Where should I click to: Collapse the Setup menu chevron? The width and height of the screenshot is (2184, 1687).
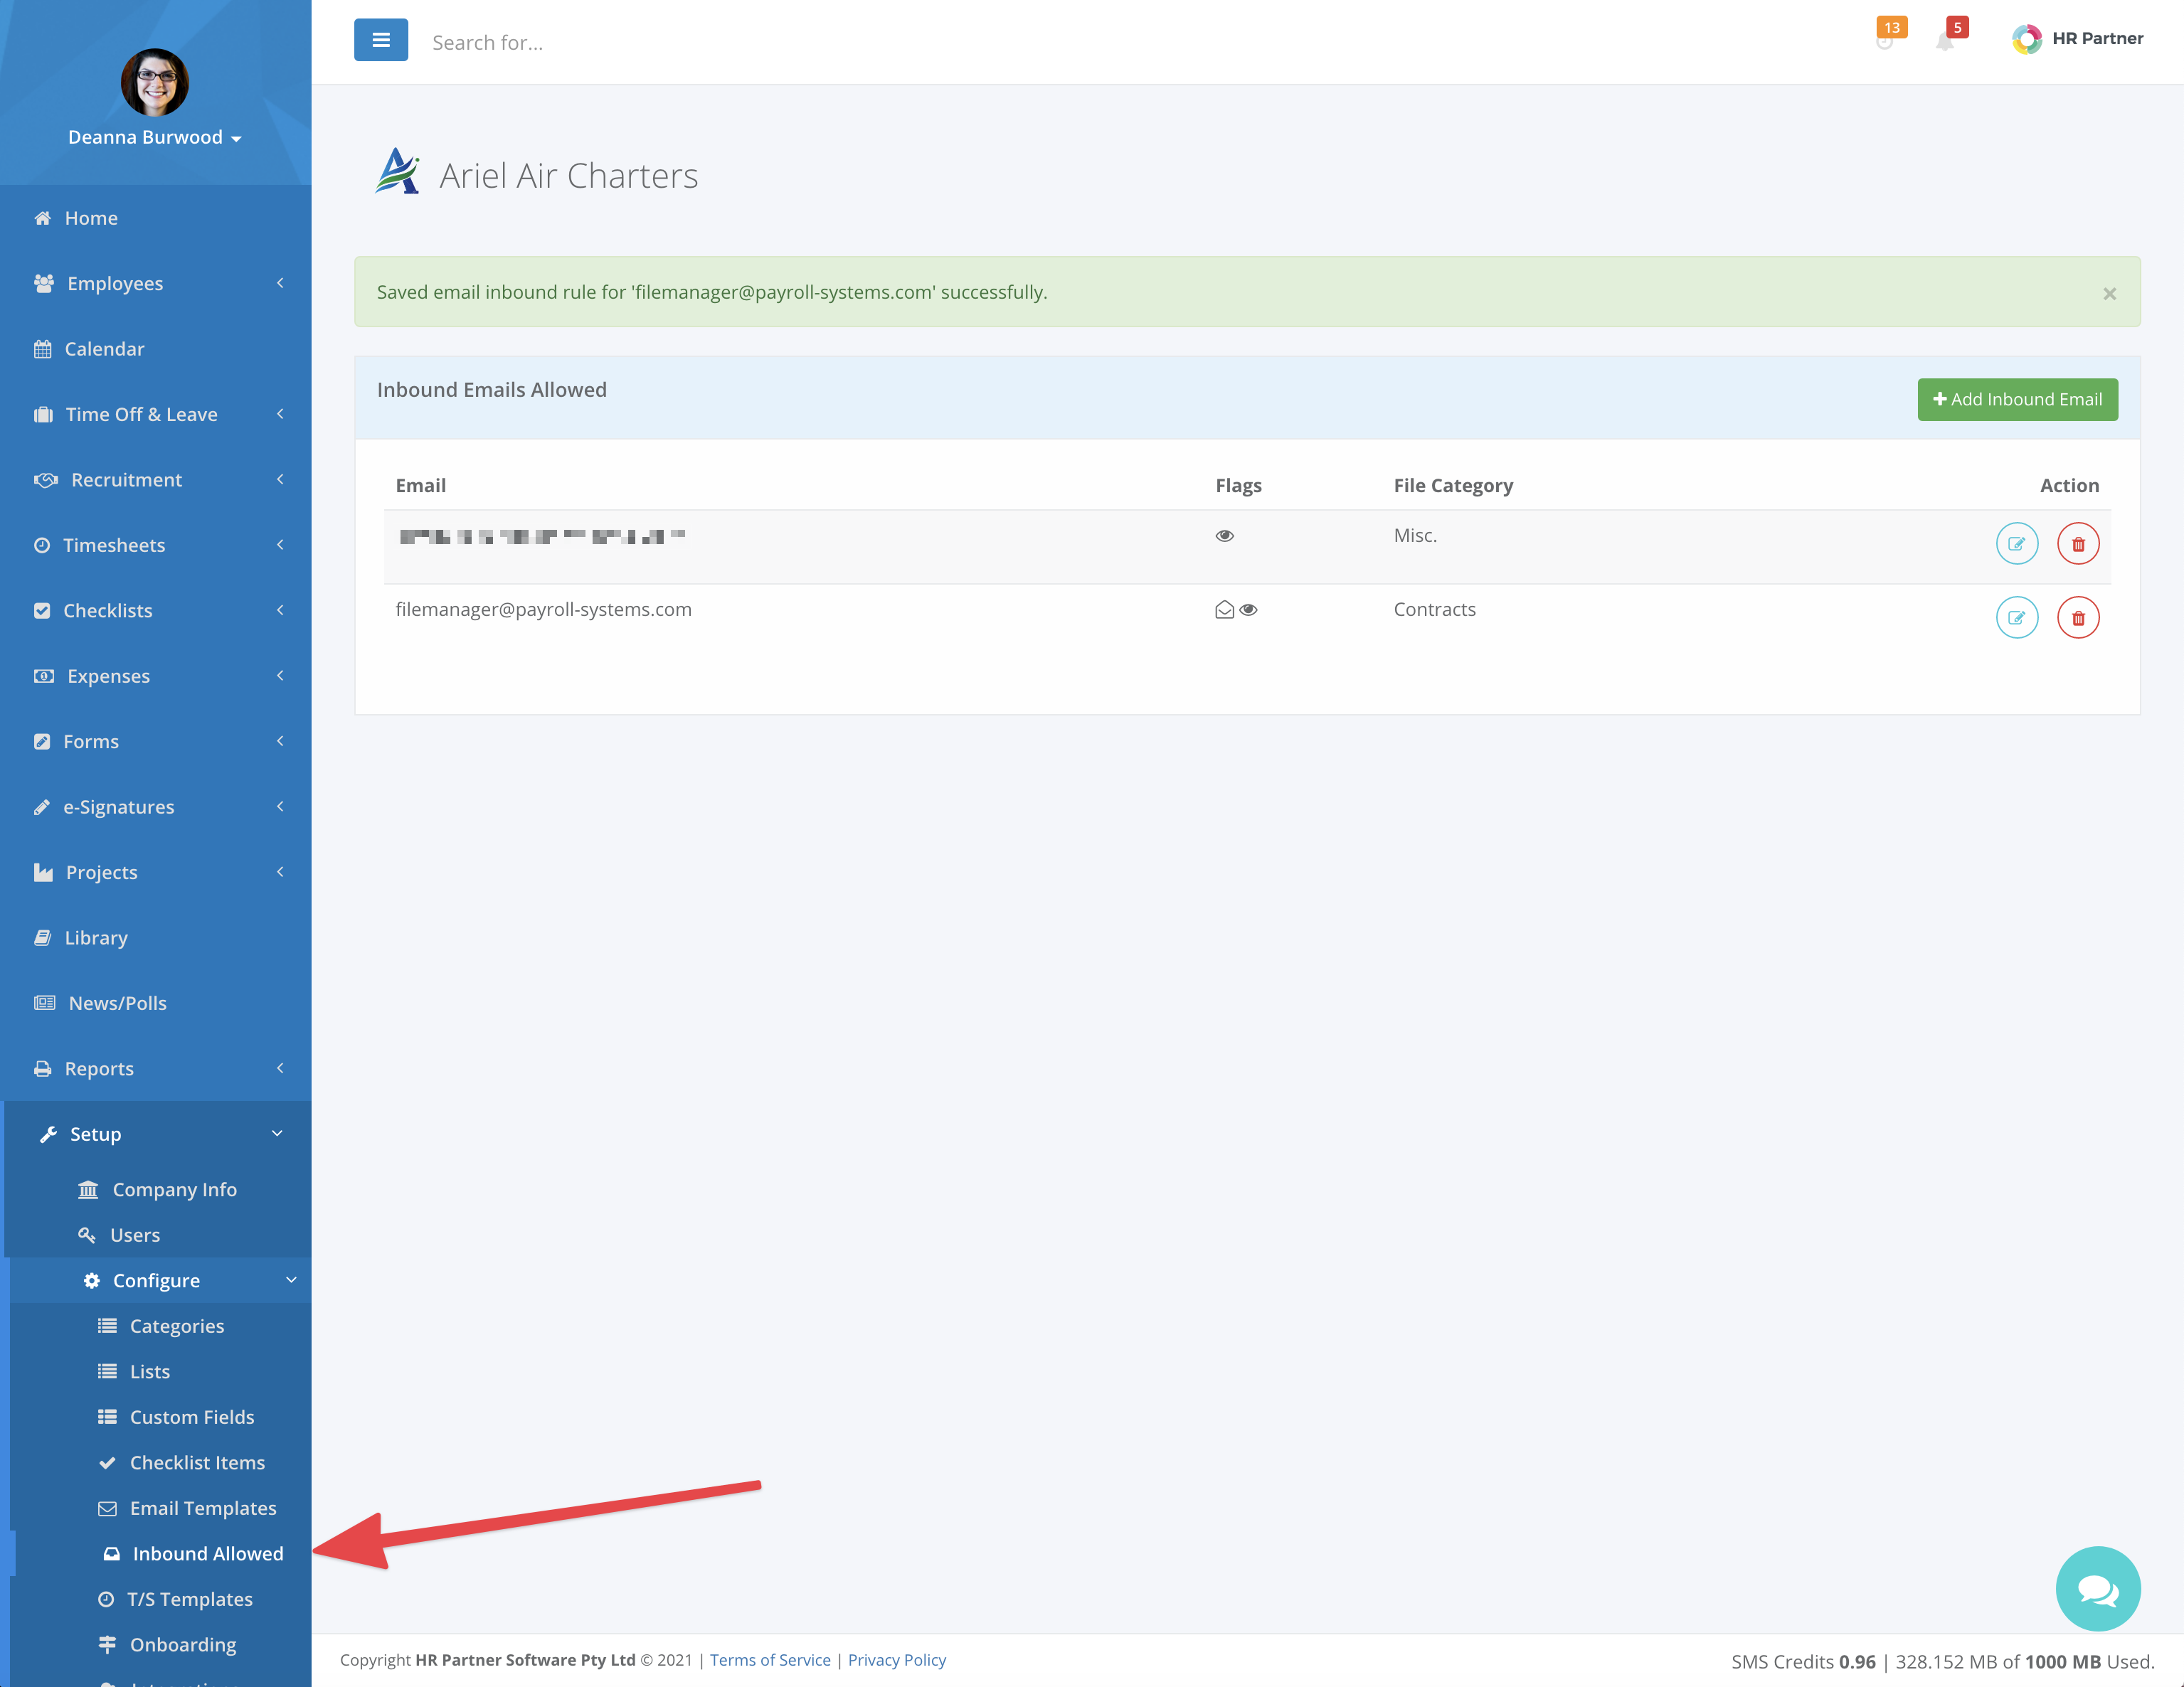click(277, 1134)
